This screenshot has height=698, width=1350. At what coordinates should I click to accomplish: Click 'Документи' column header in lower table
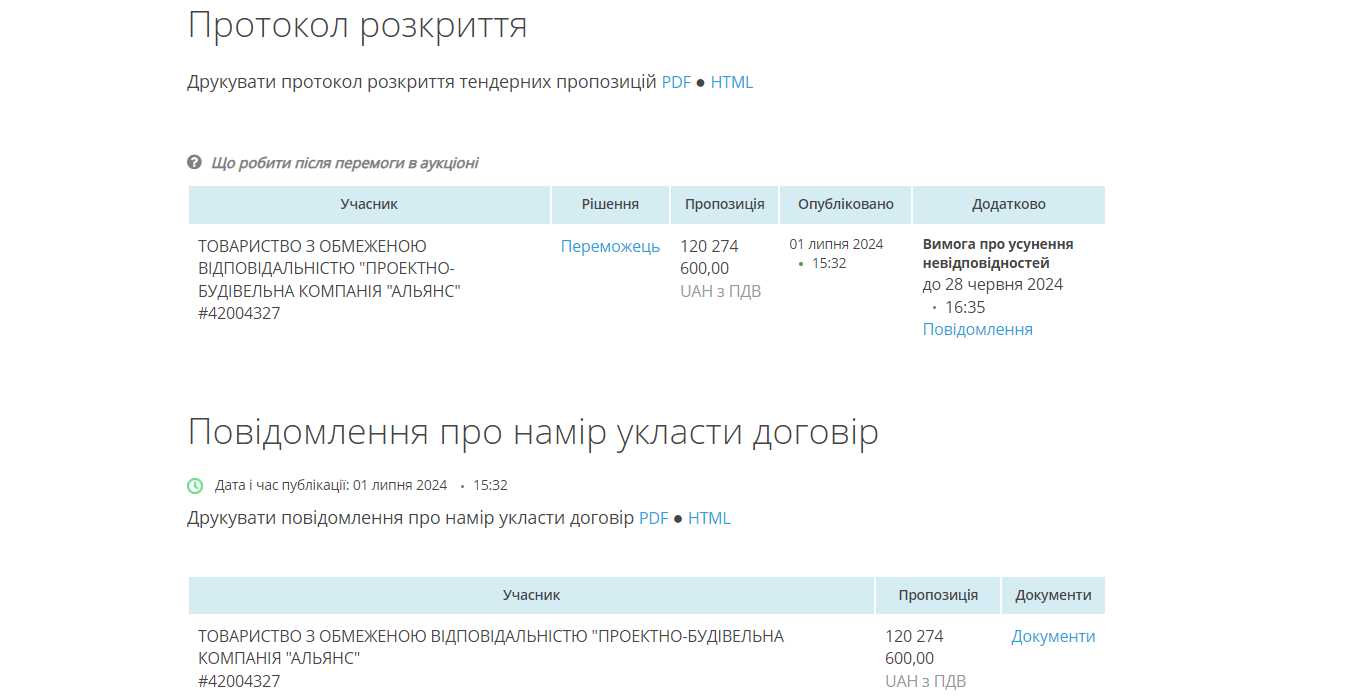[1053, 595]
